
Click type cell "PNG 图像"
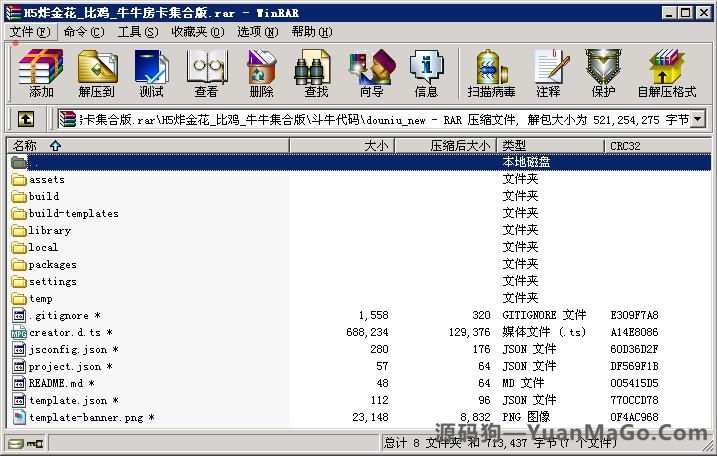pyautogui.click(x=526, y=417)
